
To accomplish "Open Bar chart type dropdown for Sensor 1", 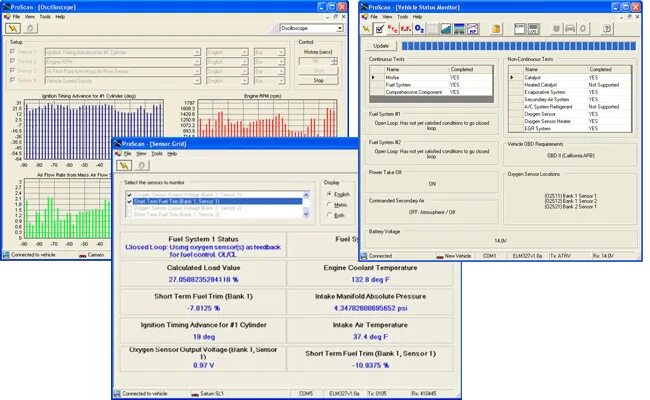I will (x=281, y=53).
